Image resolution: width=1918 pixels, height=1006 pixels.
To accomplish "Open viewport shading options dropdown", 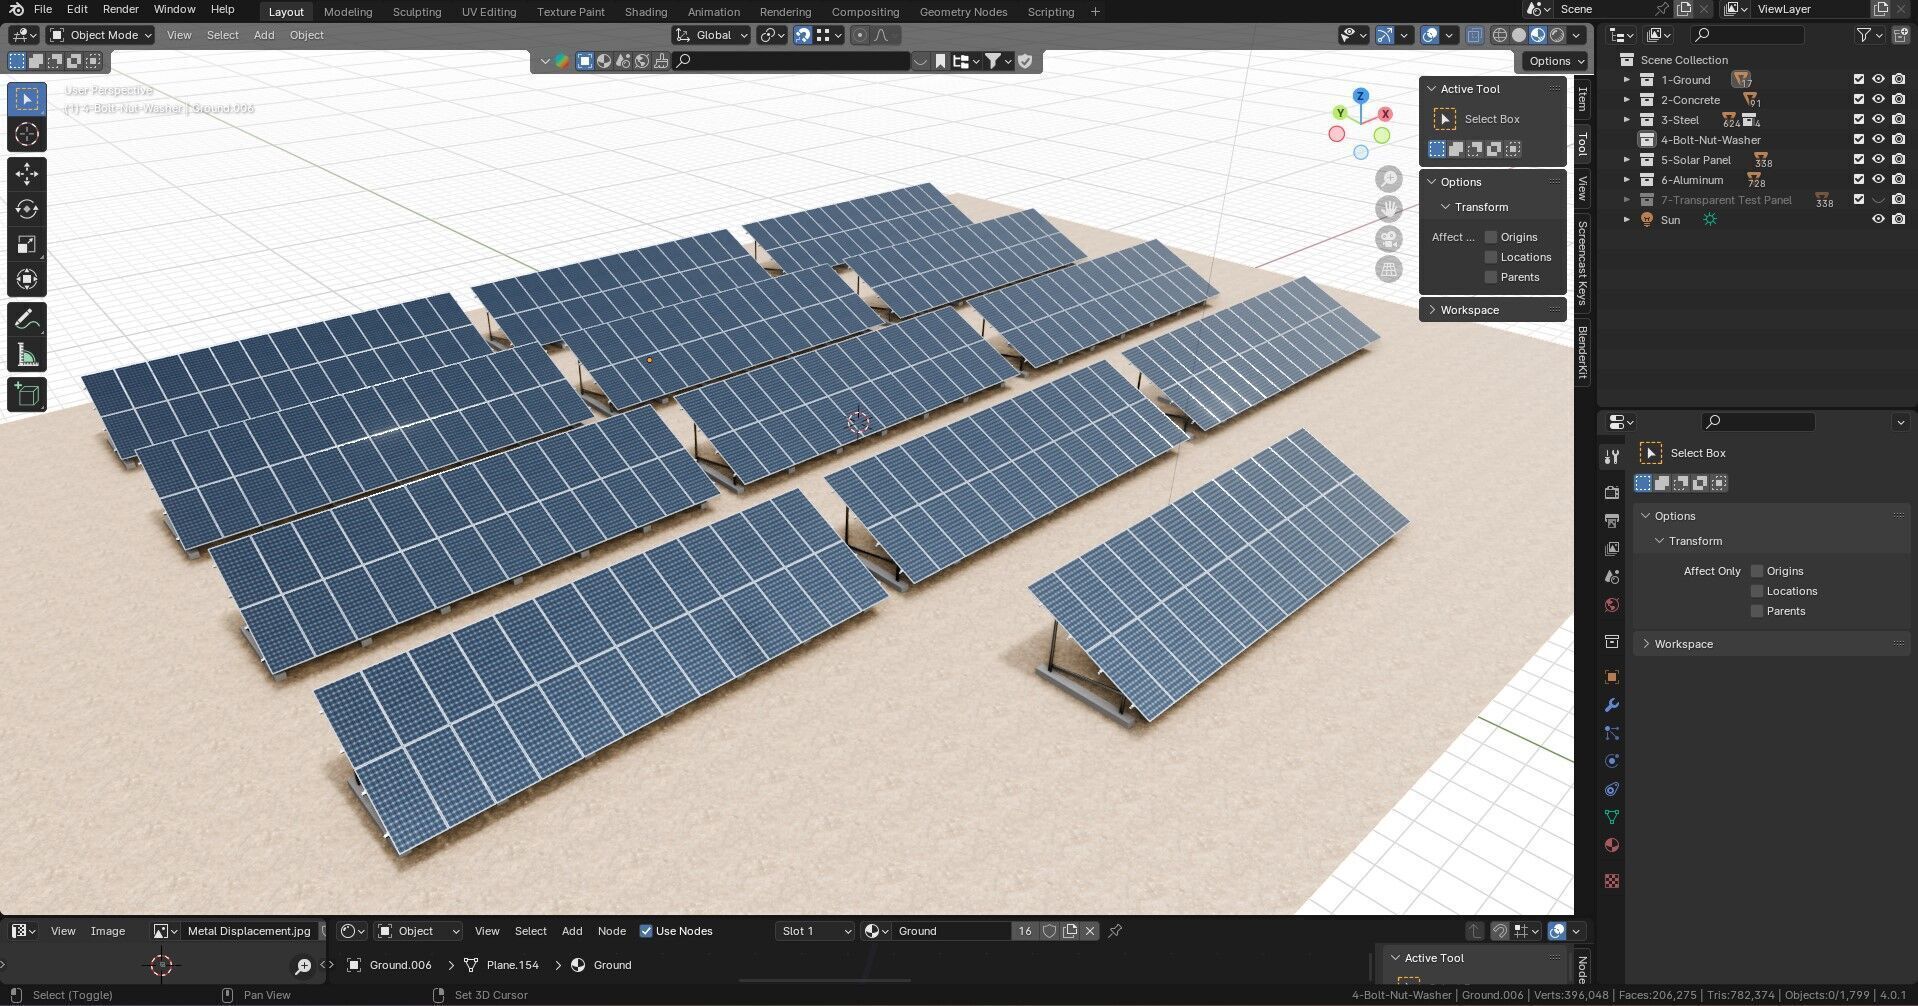I will coord(1577,35).
